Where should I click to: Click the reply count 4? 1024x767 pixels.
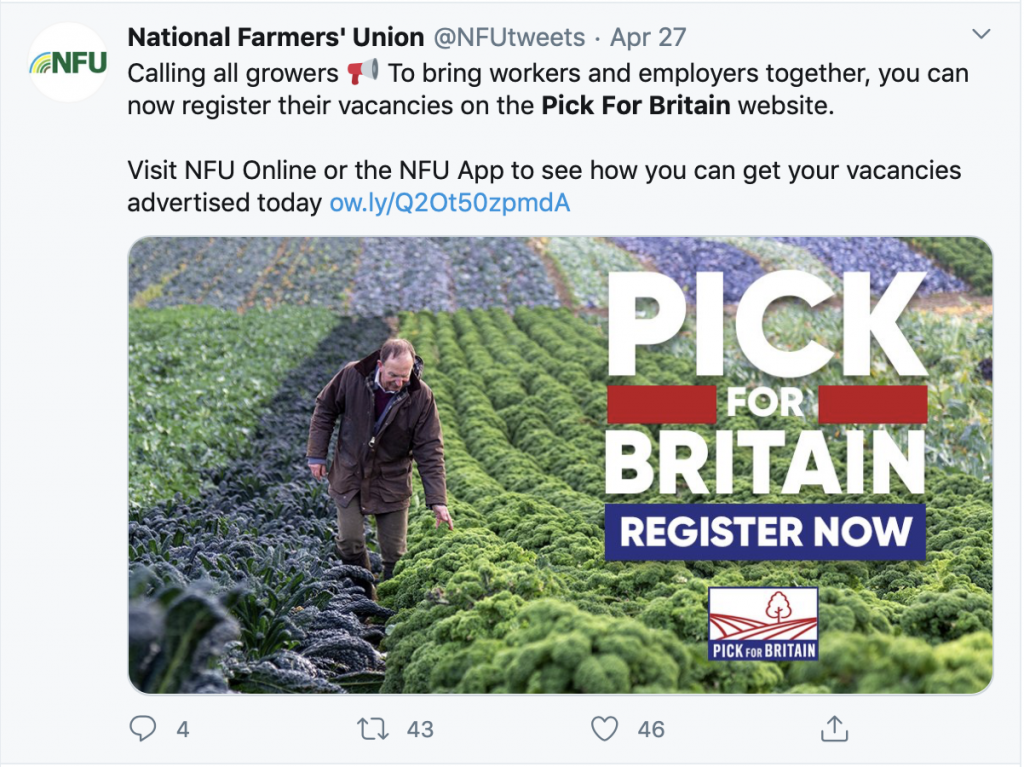182,730
